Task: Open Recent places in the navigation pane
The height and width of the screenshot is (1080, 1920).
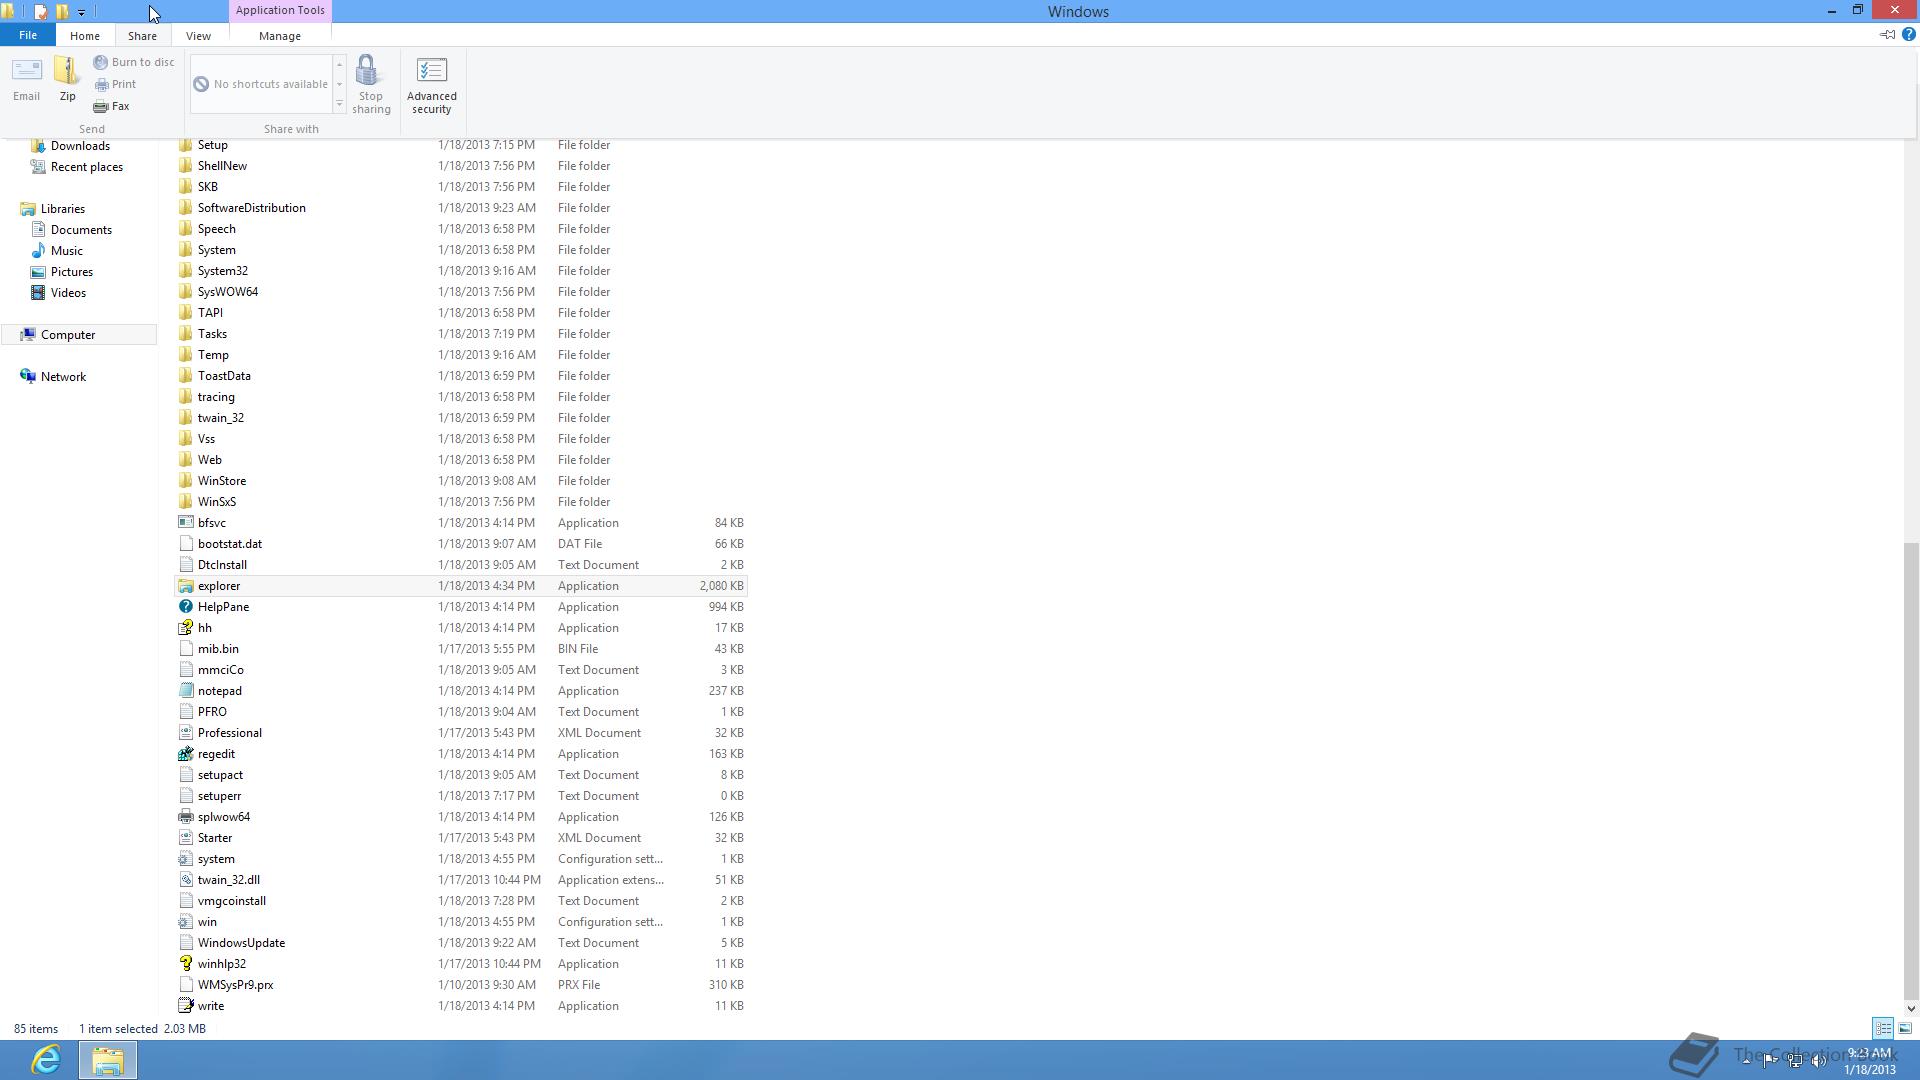Action: 87,167
